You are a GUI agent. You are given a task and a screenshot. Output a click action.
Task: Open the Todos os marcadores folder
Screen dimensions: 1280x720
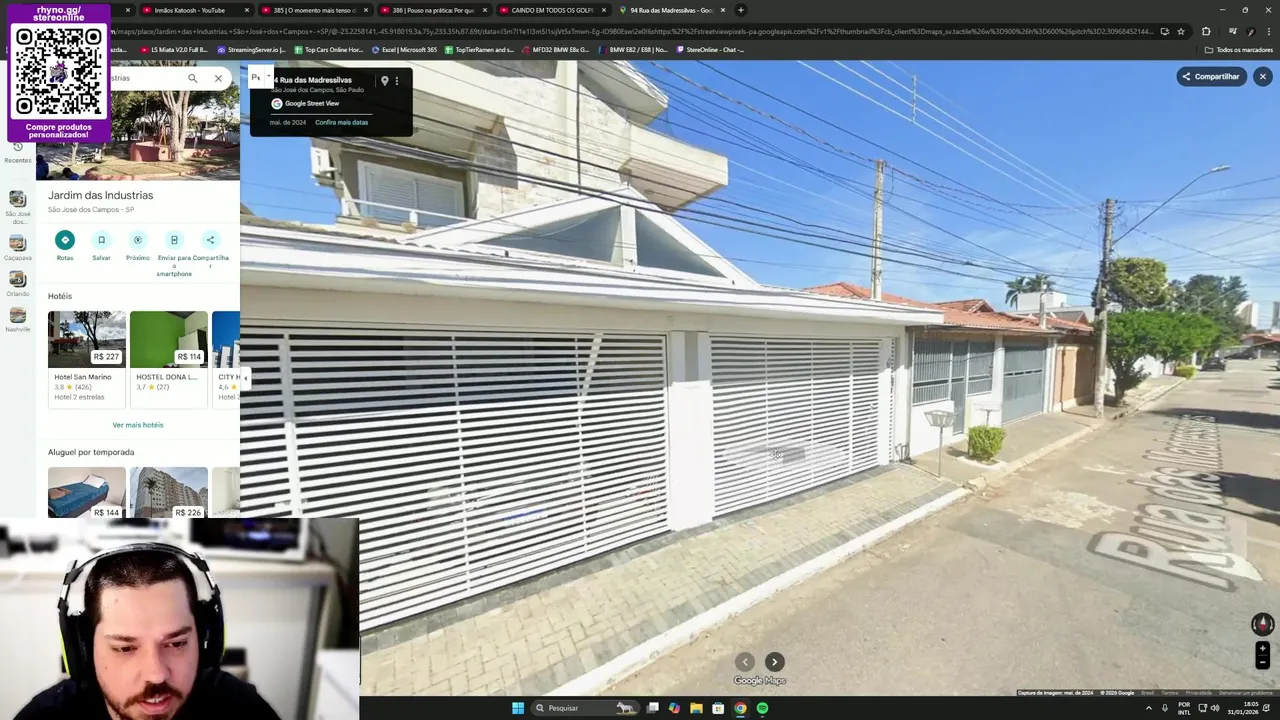coord(1239,49)
